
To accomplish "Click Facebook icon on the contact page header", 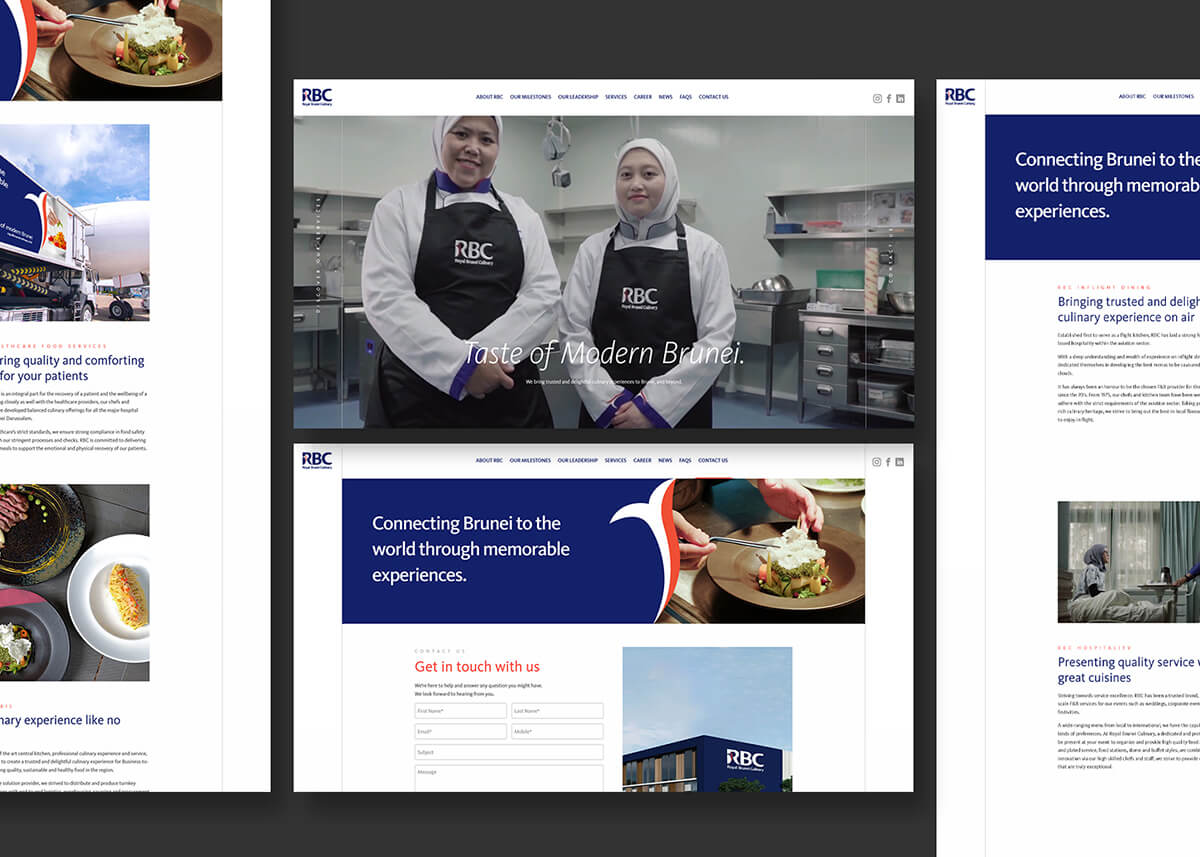I will pyautogui.click(x=889, y=462).
